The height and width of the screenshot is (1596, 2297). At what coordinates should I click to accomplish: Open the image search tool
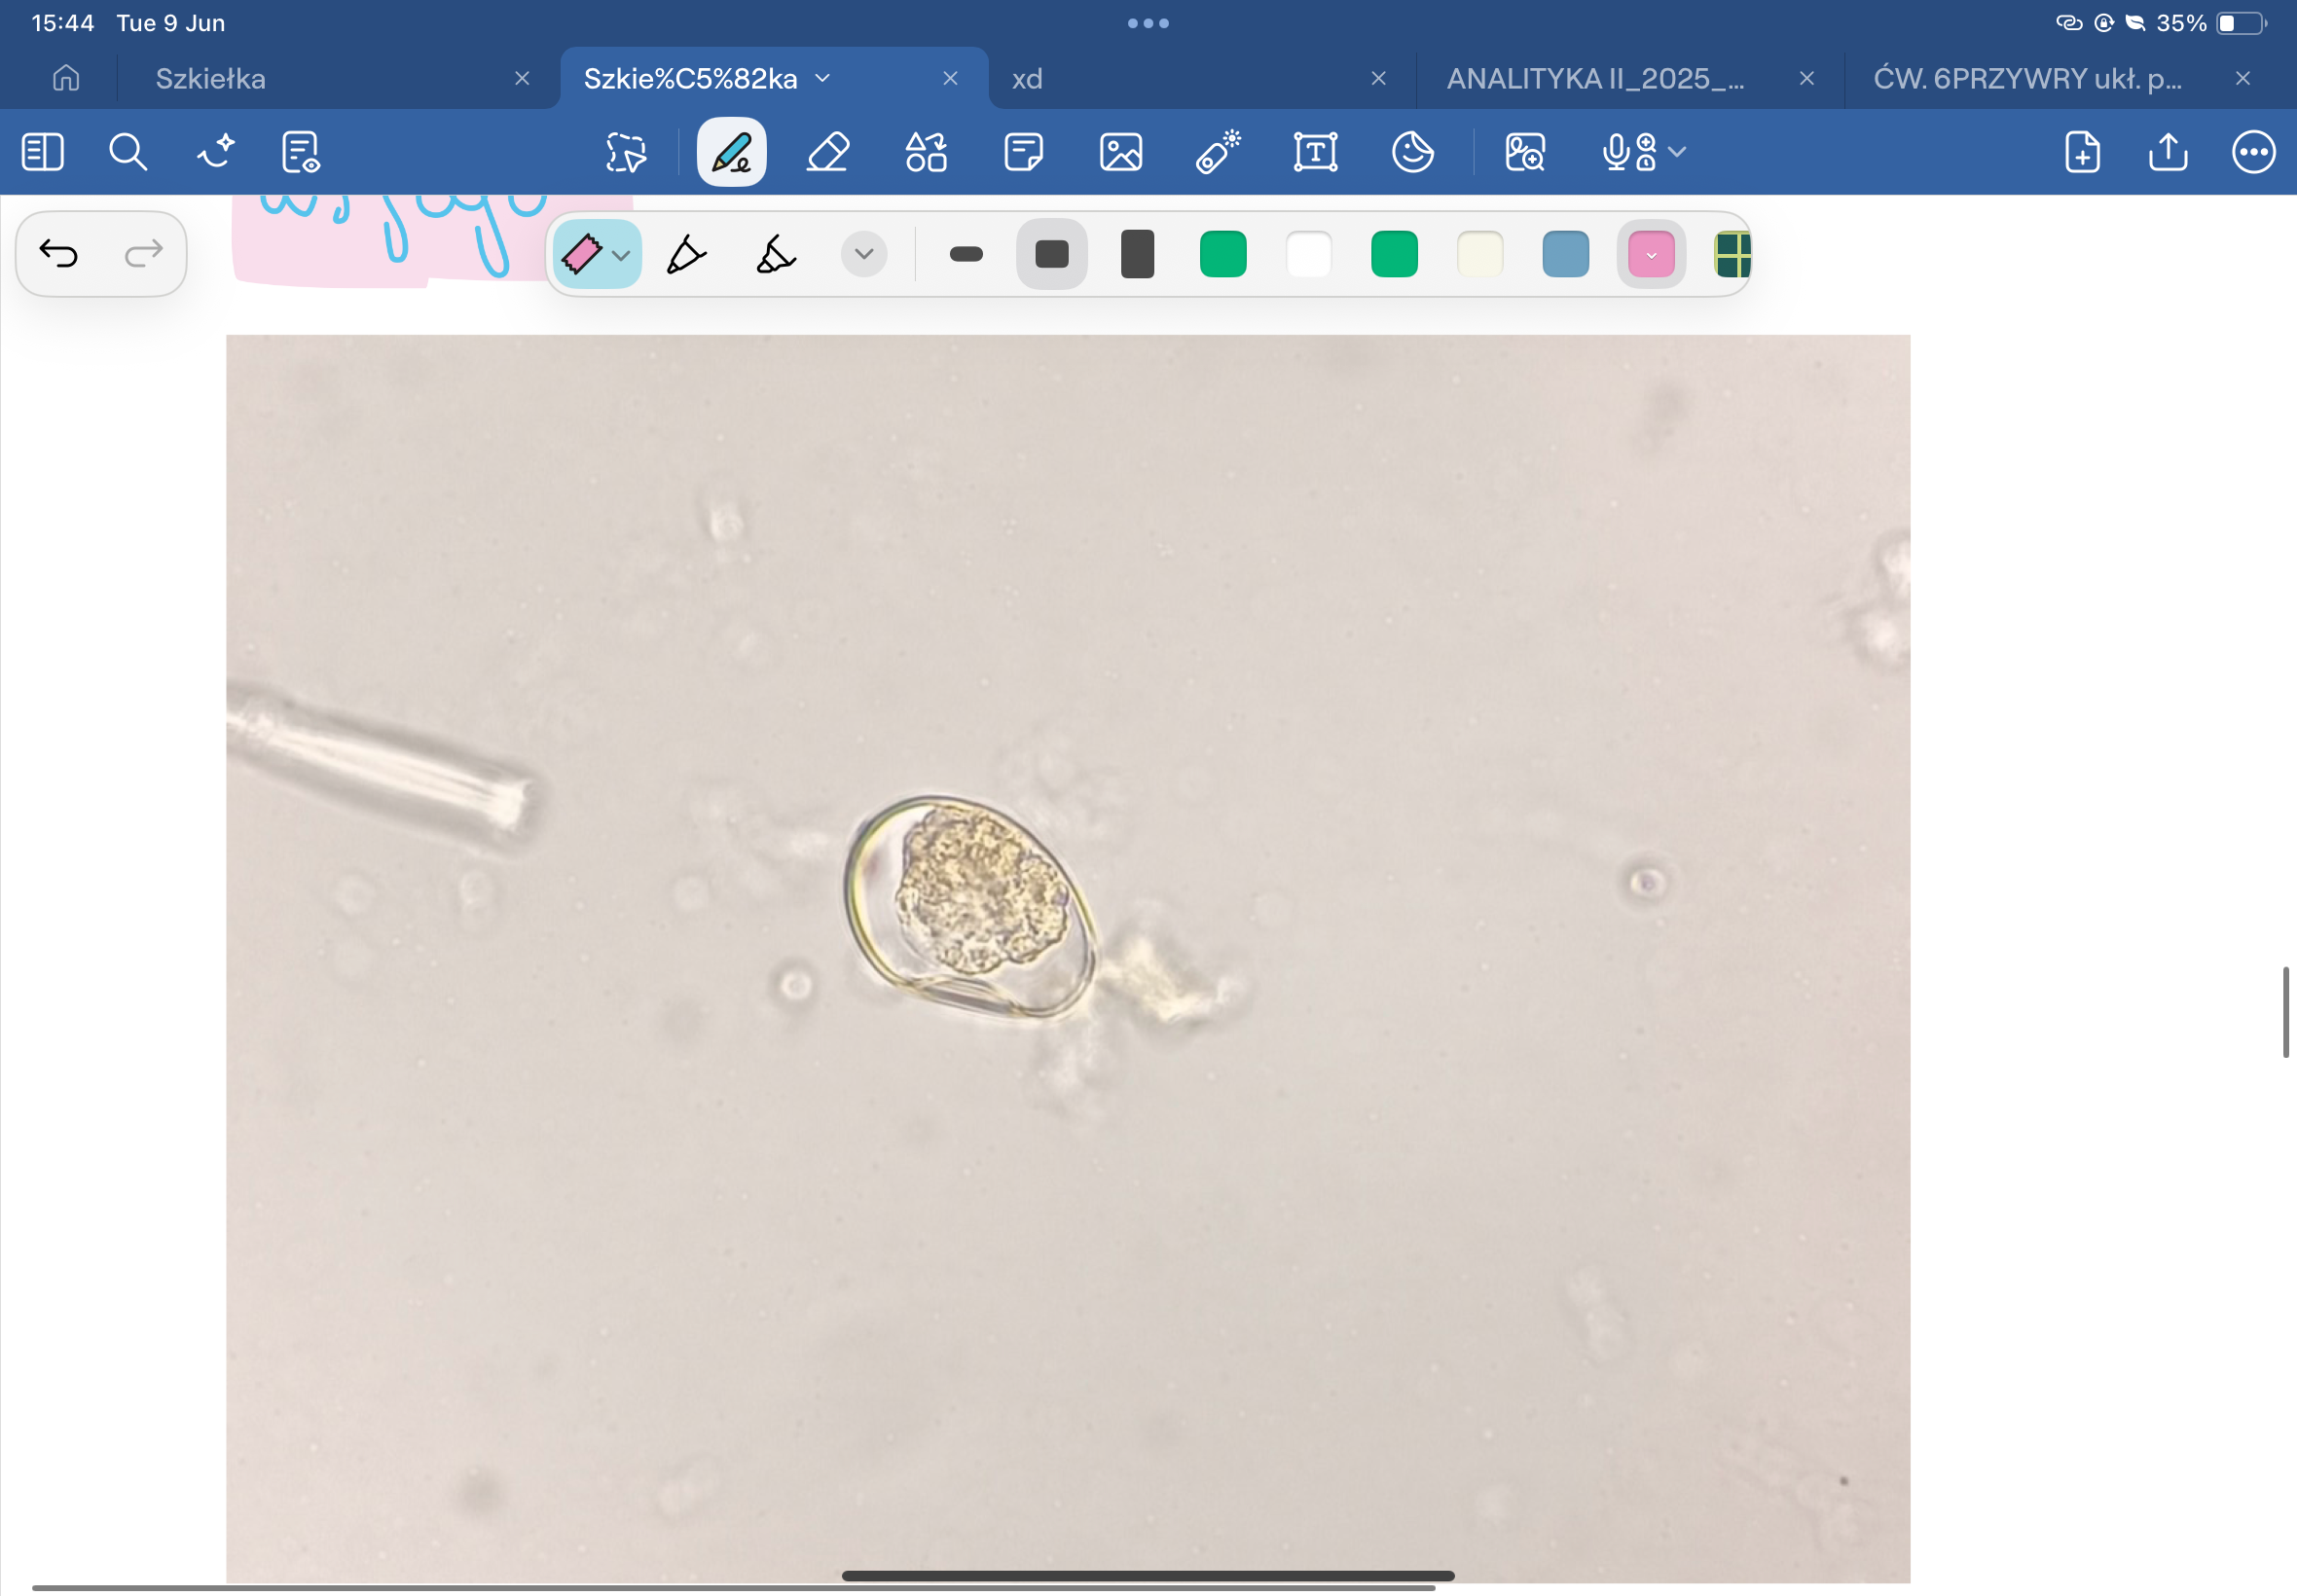[1526, 152]
